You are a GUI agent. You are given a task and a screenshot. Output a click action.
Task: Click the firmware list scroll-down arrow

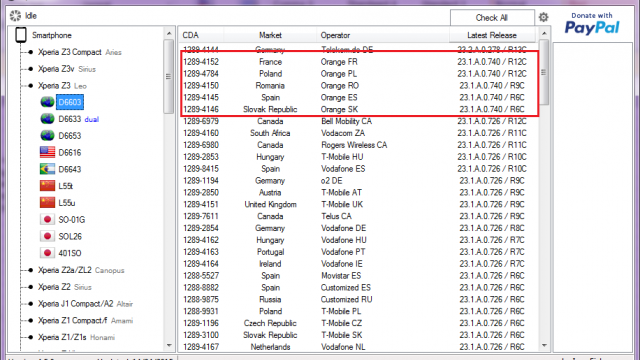click(x=544, y=346)
